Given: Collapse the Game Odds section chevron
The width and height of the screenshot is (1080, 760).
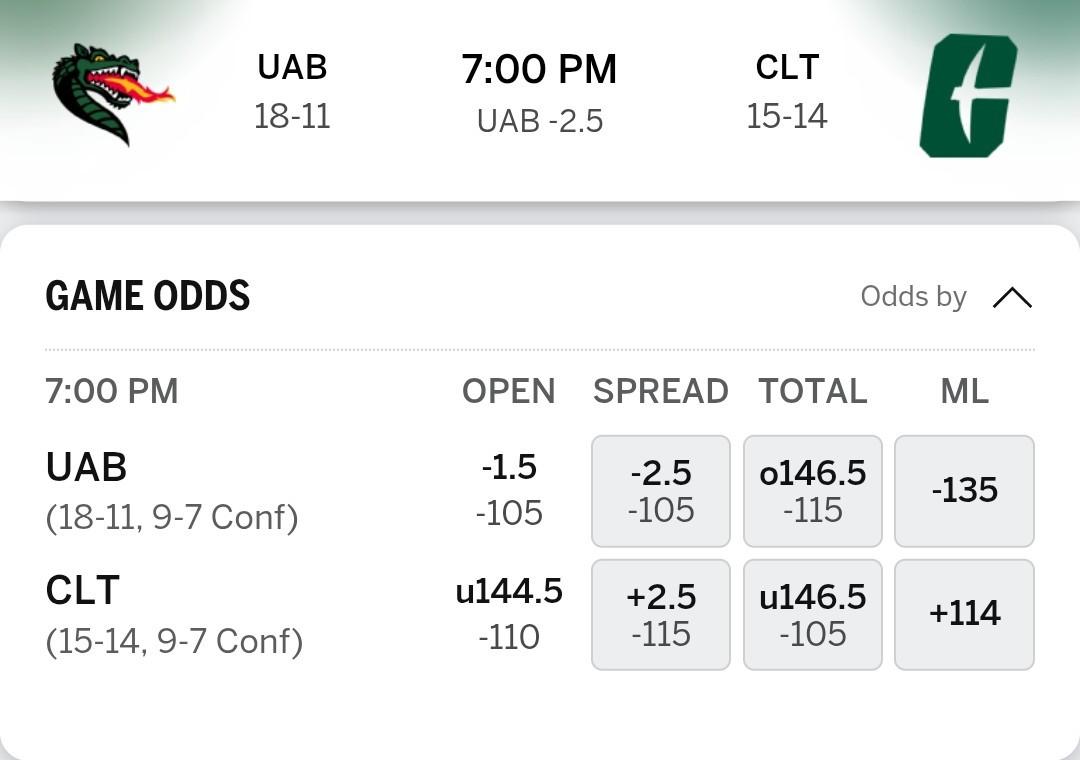Looking at the screenshot, I should point(1011,297).
